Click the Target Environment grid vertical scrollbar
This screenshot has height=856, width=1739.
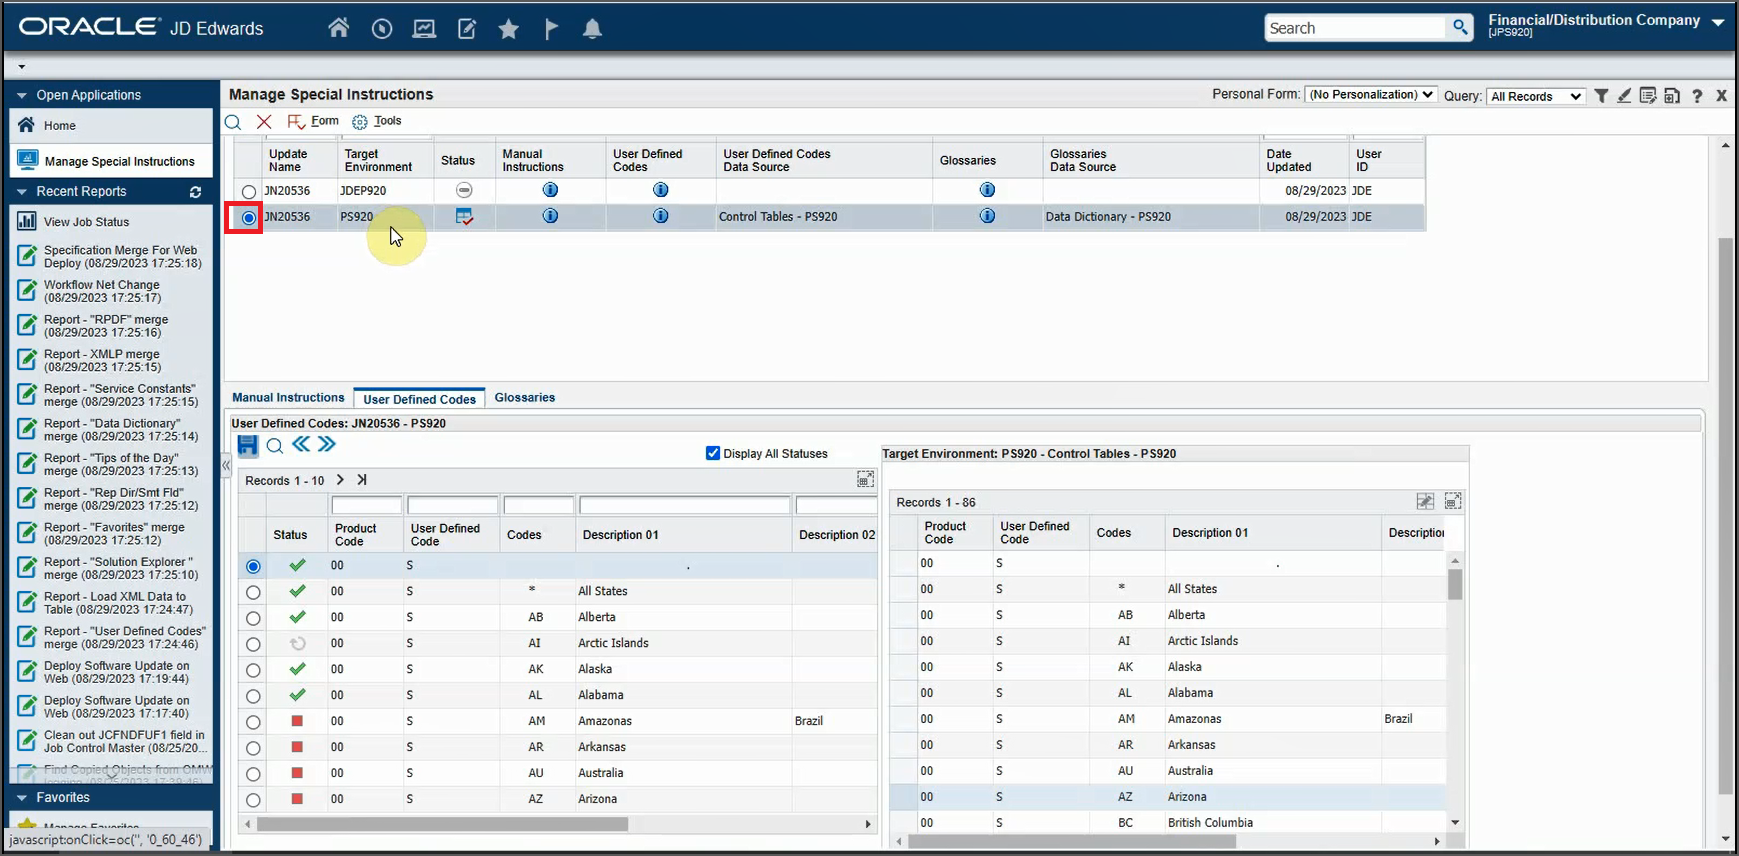click(1455, 584)
